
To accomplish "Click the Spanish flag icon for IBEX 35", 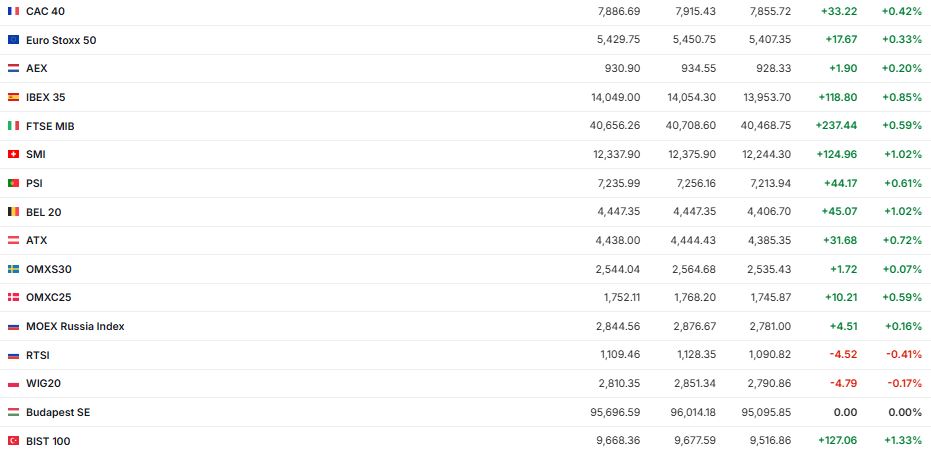I will pyautogui.click(x=13, y=97).
